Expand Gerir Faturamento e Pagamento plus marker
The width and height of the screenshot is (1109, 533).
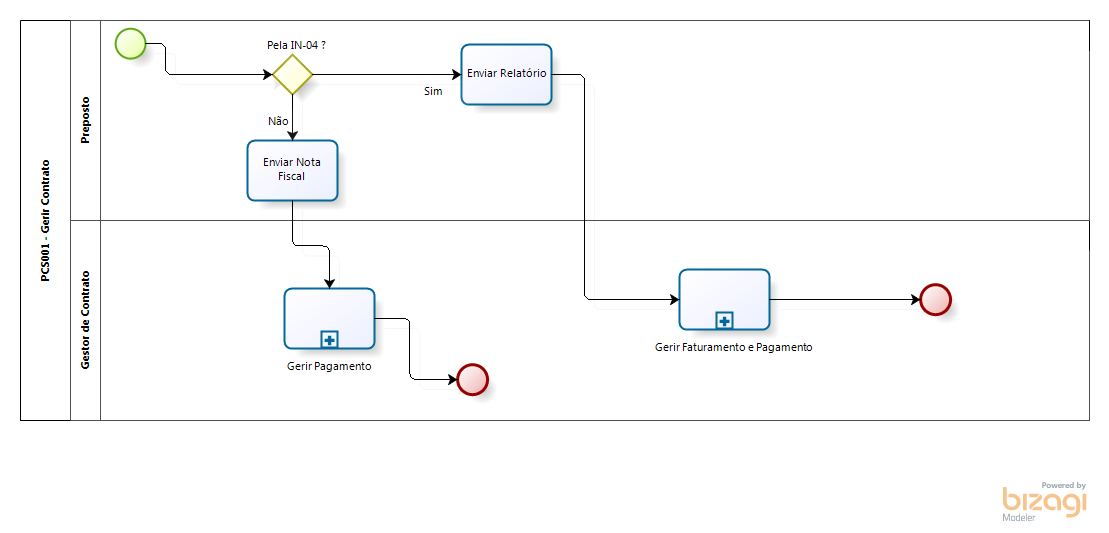tap(725, 320)
